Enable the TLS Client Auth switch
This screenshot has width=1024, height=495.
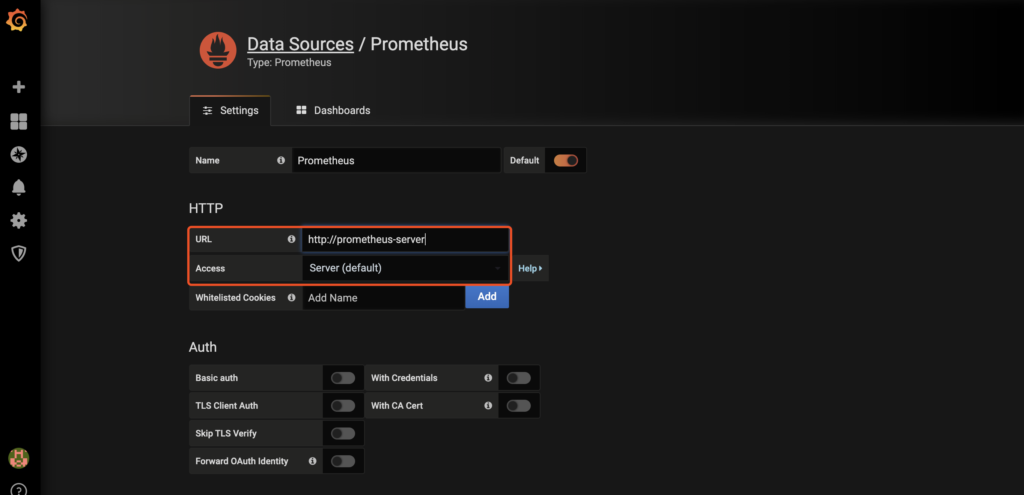[343, 406]
